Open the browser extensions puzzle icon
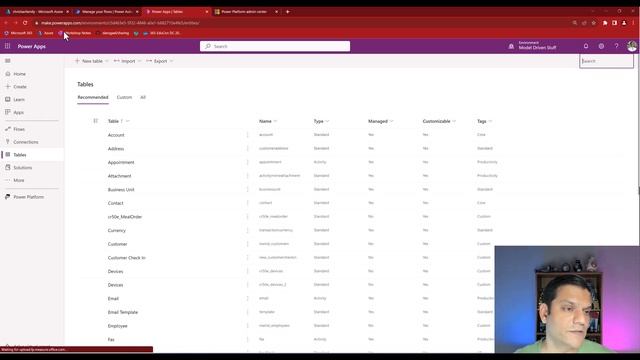 click(x=605, y=23)
